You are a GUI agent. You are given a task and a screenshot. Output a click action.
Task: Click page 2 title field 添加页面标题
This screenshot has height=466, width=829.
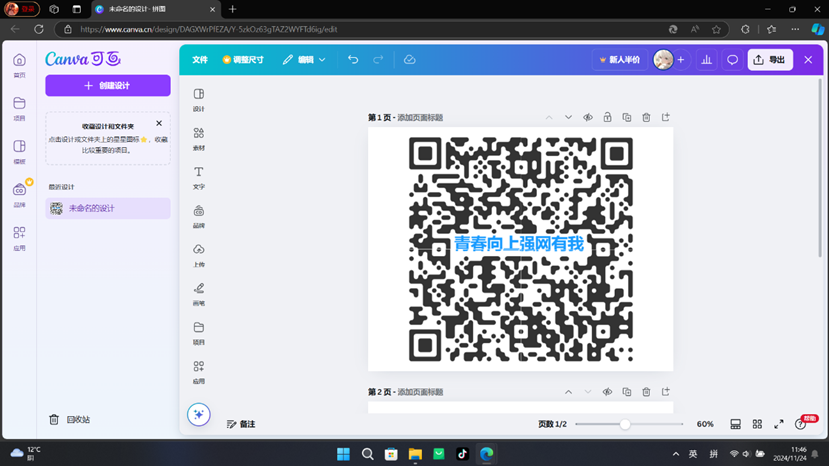420,392
